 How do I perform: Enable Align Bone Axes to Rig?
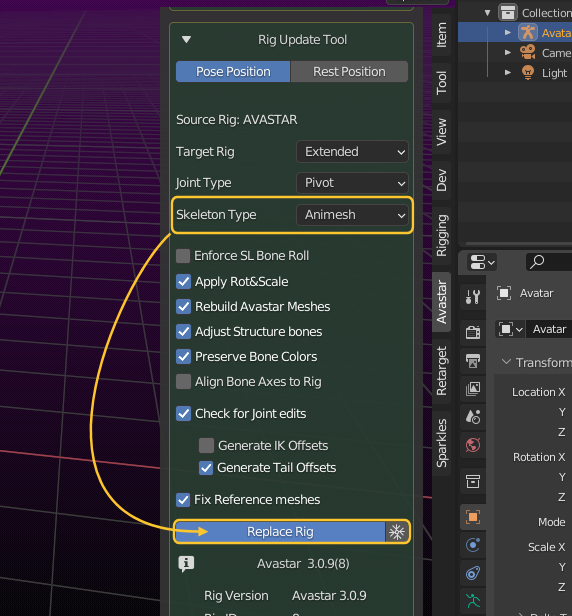click(x=183, y=381)
